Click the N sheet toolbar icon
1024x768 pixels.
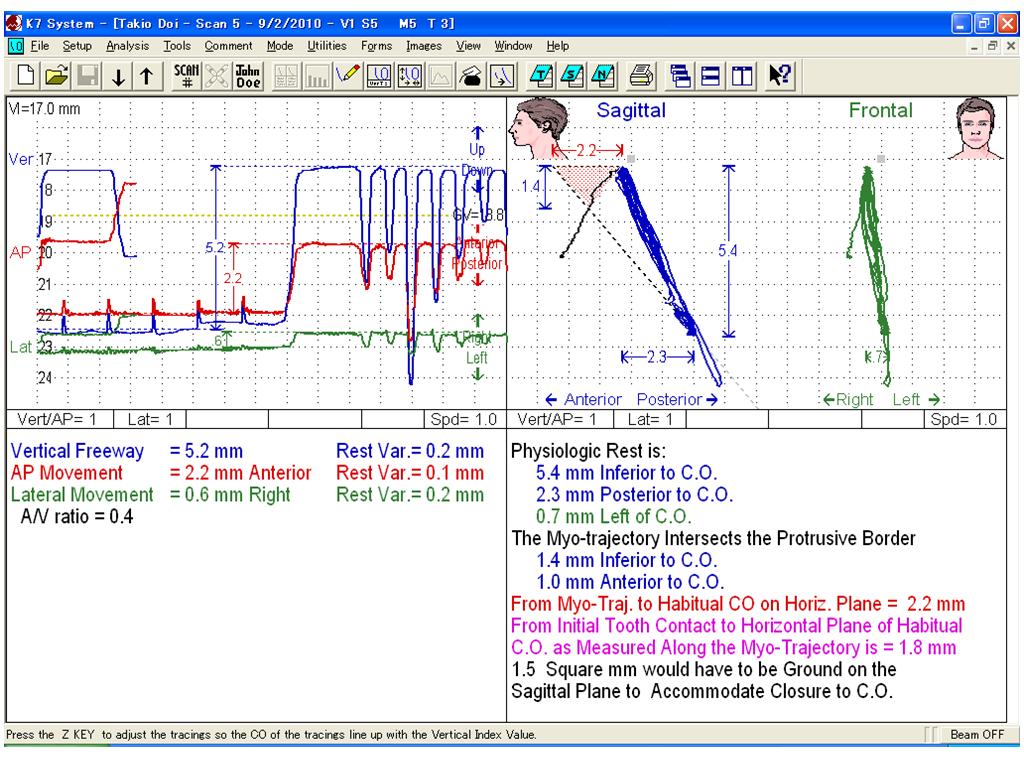602,76
